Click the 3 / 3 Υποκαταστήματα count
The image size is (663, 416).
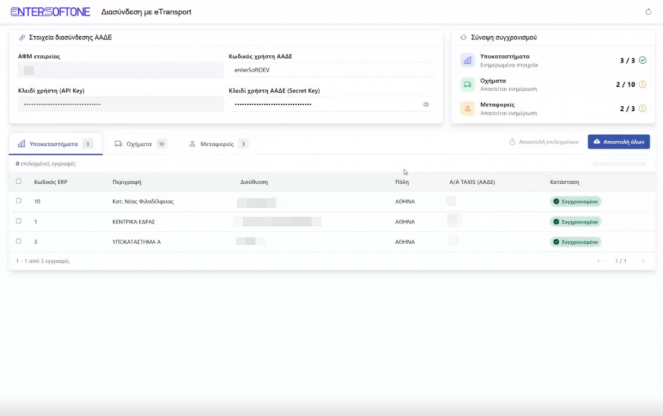coord(627,60)
